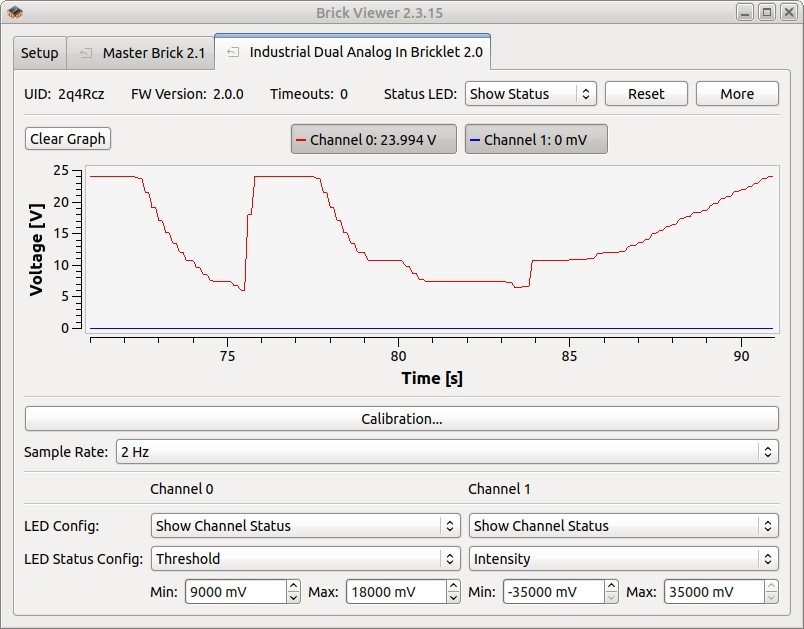804x629 pixels.
Task: Click Channel 0 Min field showing 9000 mV
Action: pos(236,592)
